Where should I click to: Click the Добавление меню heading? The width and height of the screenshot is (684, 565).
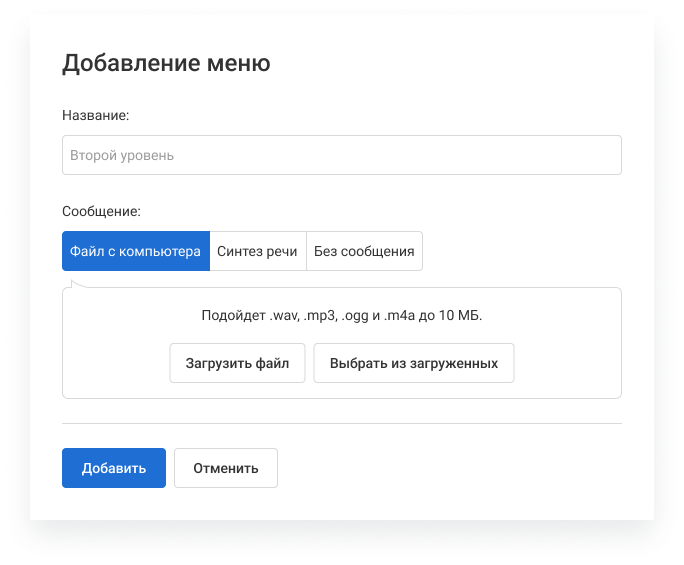[166, 64]
